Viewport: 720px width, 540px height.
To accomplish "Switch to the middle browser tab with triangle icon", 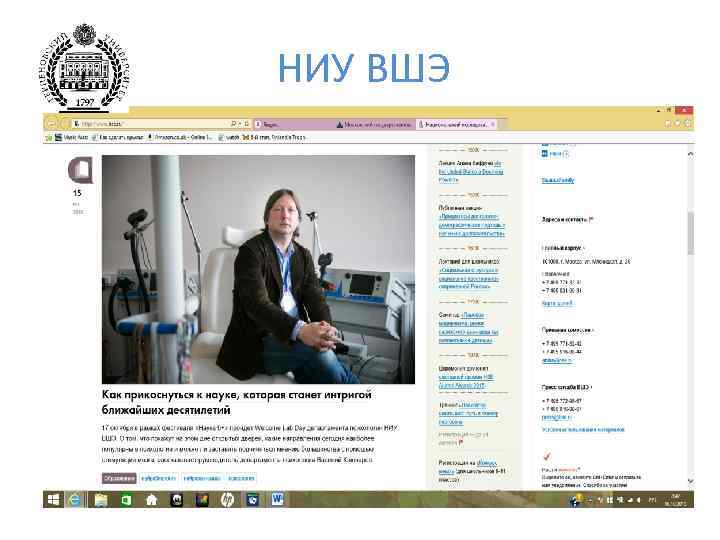I will [375, 124].
